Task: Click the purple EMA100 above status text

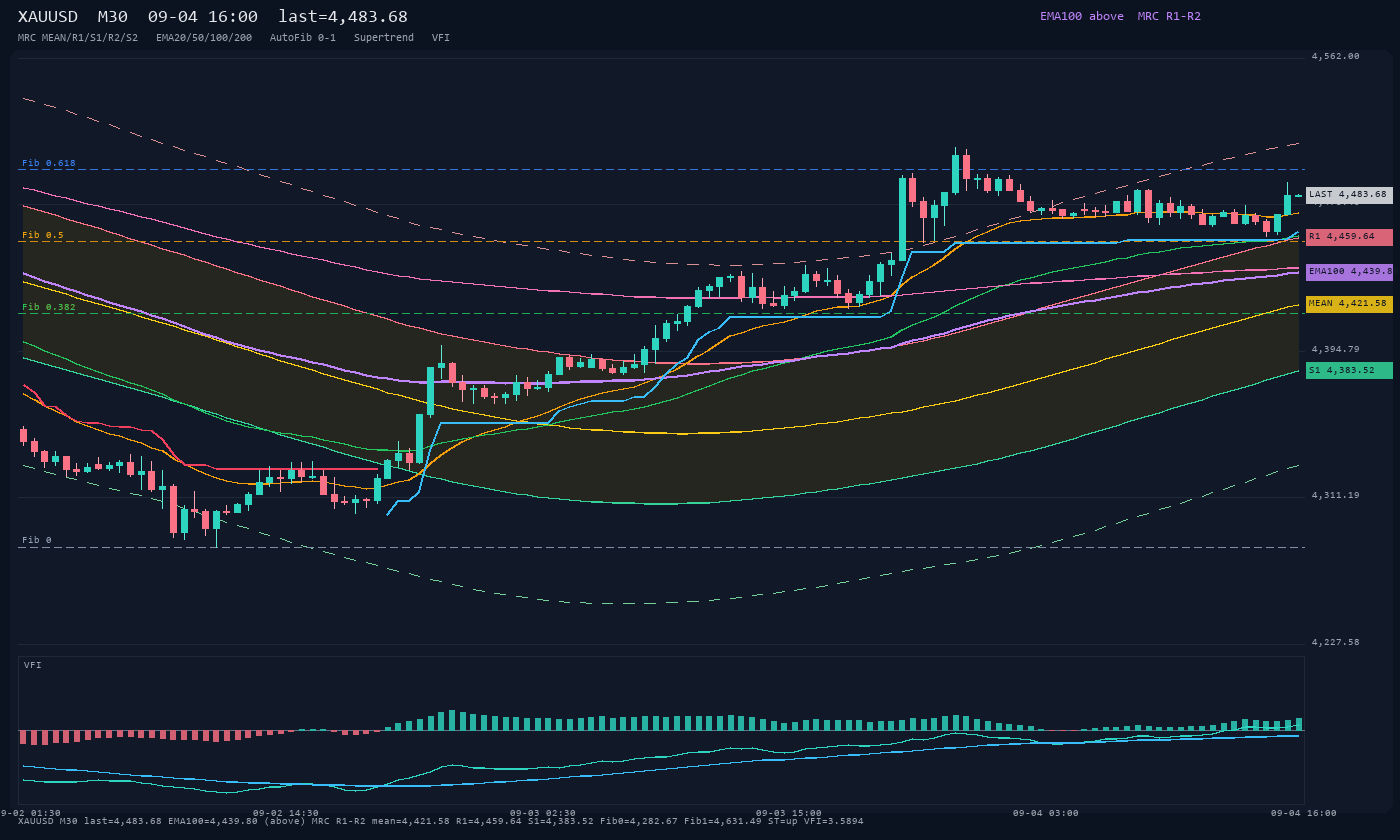Action: click(x=1082, y=16)
